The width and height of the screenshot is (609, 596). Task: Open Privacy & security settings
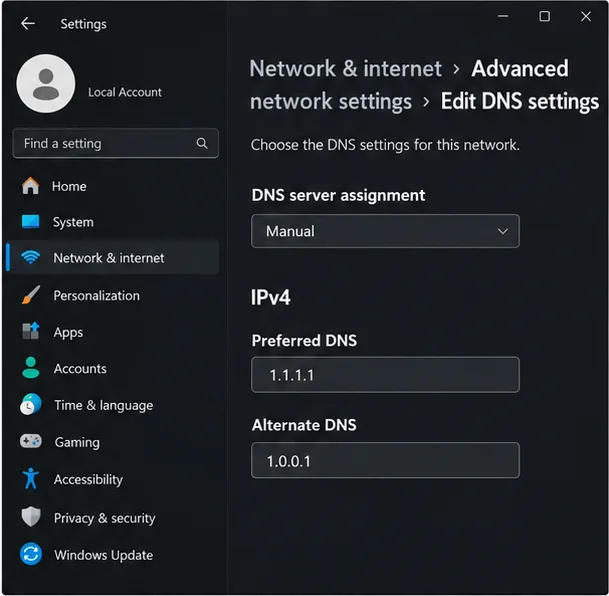click(x=113, y=518)
